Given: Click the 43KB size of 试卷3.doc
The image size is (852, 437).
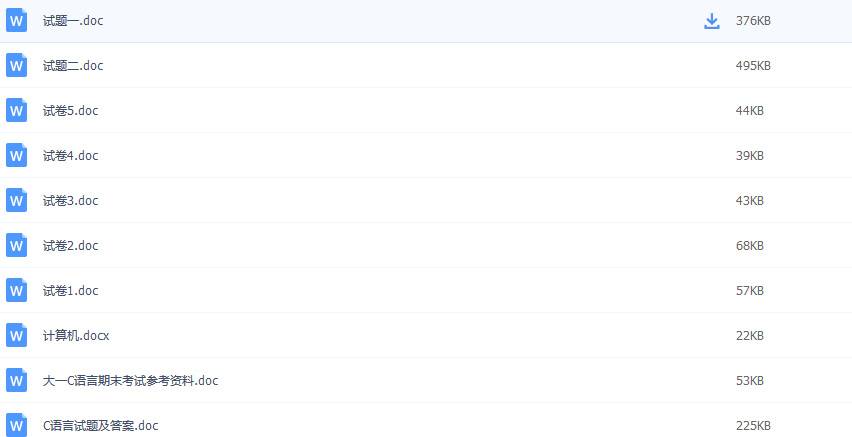Looking at the screenshot, I should tap(750, 201).
